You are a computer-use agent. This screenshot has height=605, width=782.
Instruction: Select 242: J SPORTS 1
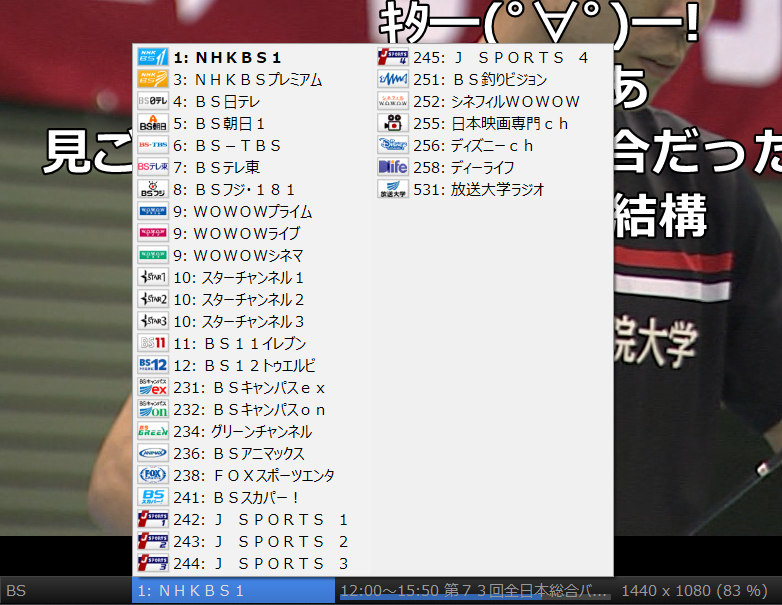coord(253,519)
